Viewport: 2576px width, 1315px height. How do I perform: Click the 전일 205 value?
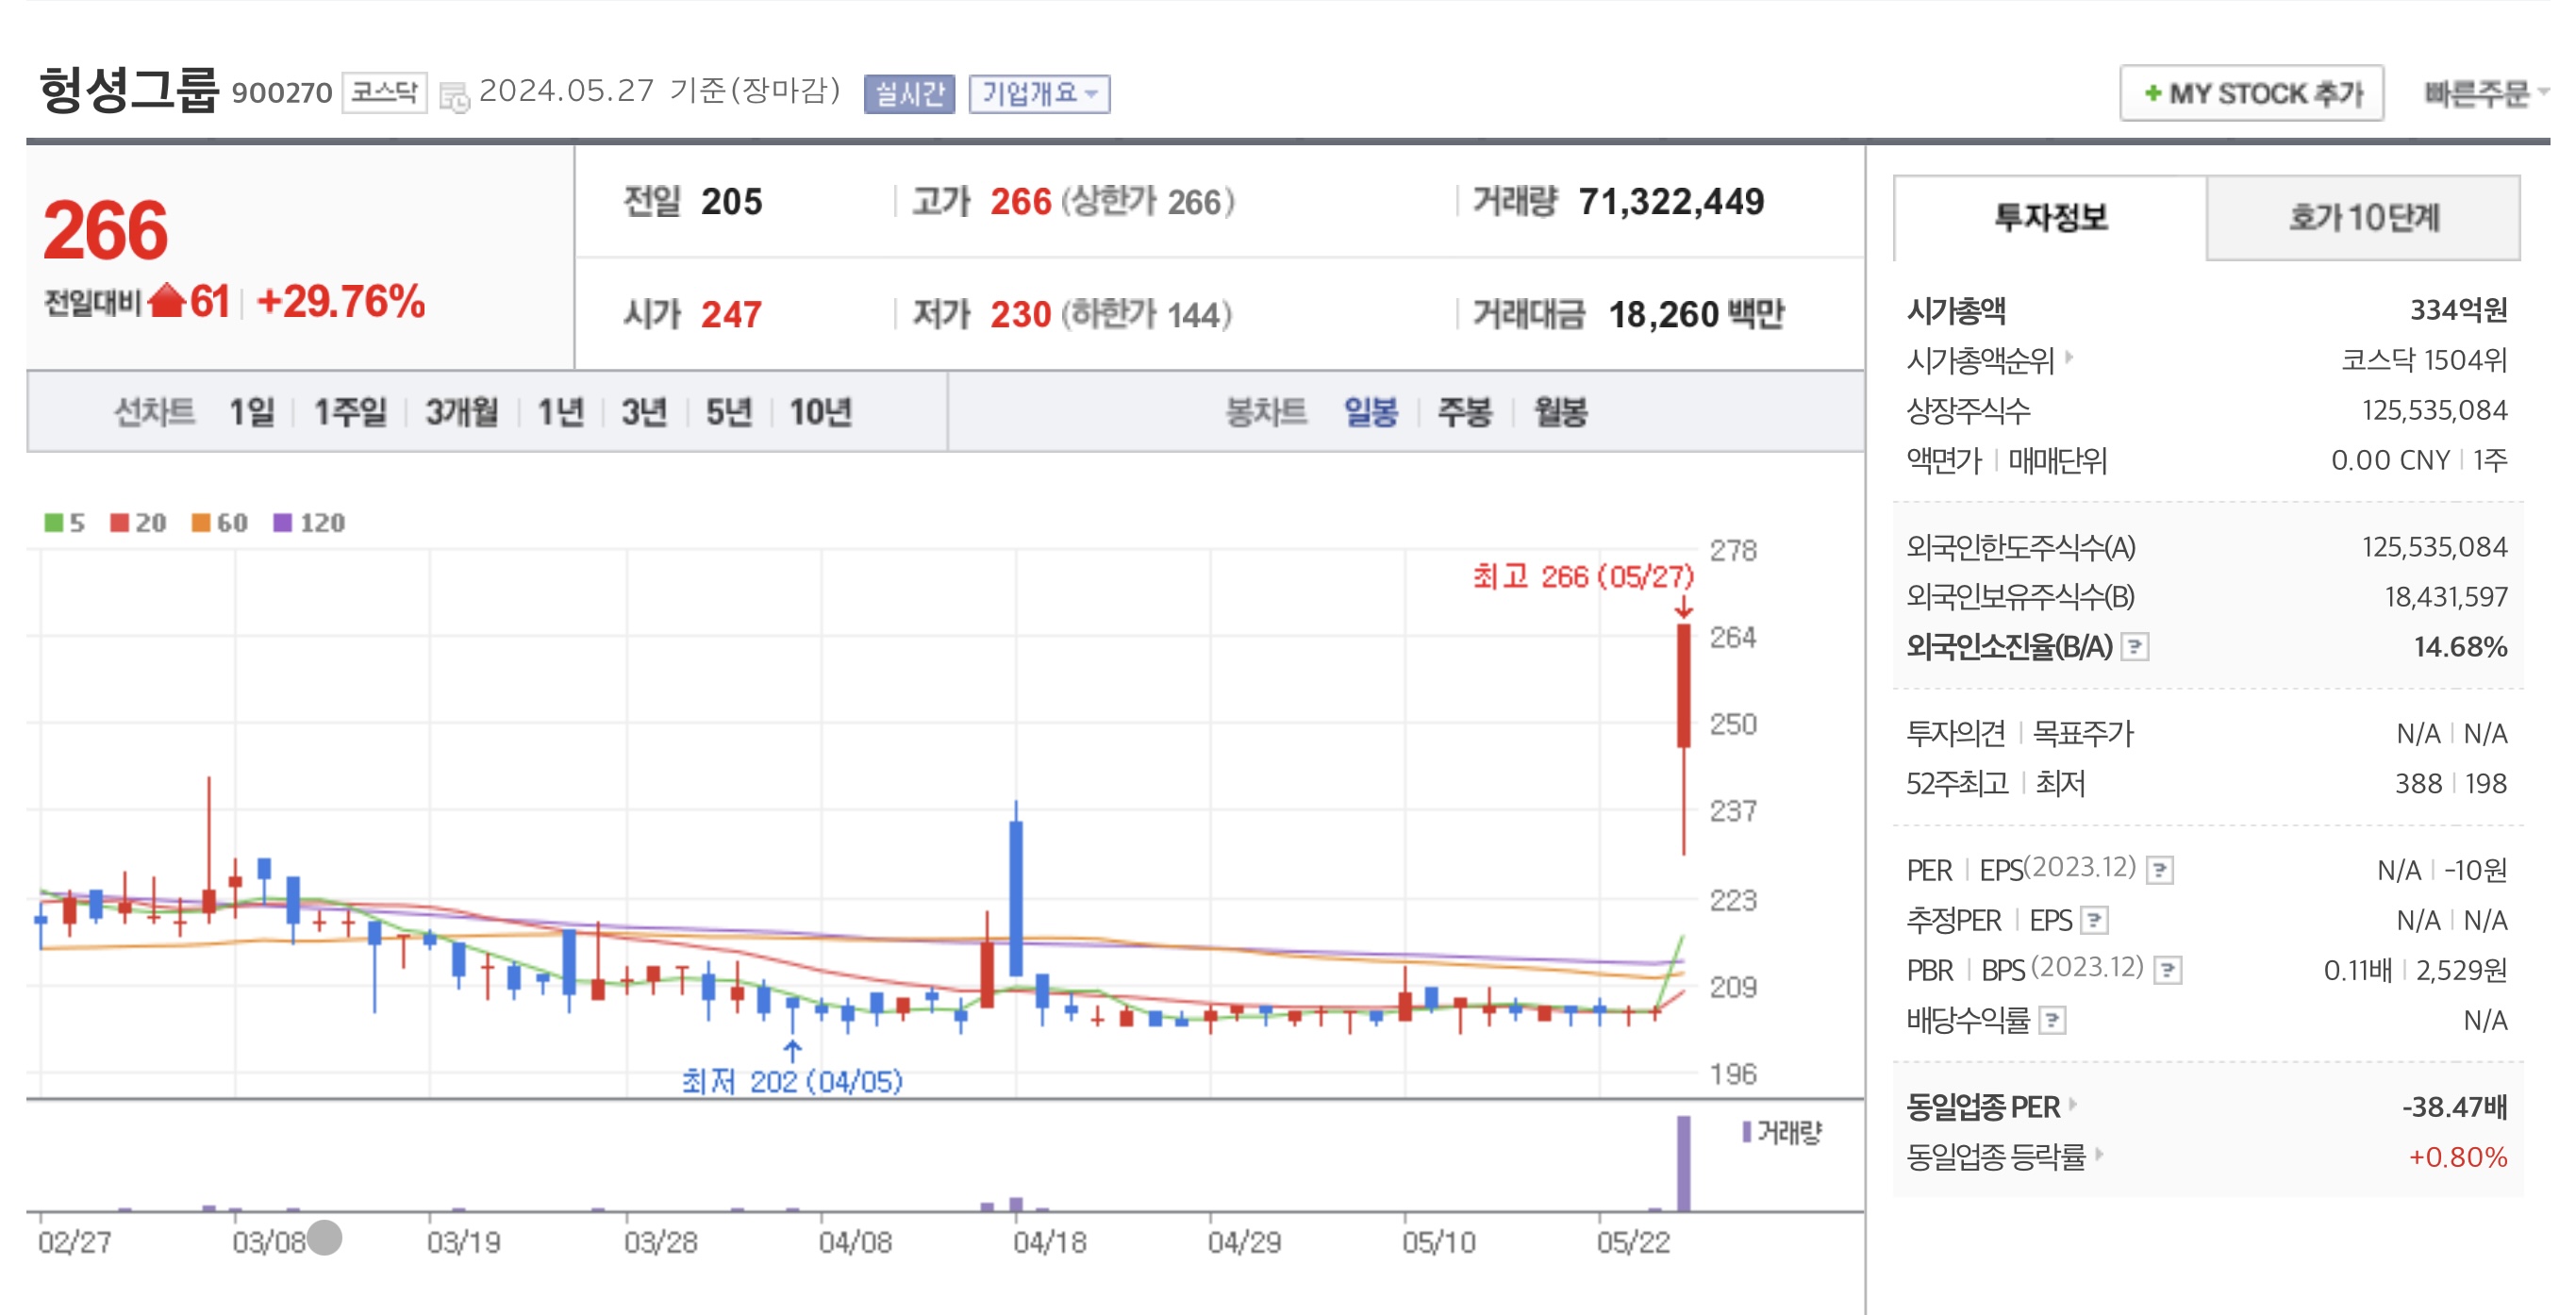tap(731, 202)
